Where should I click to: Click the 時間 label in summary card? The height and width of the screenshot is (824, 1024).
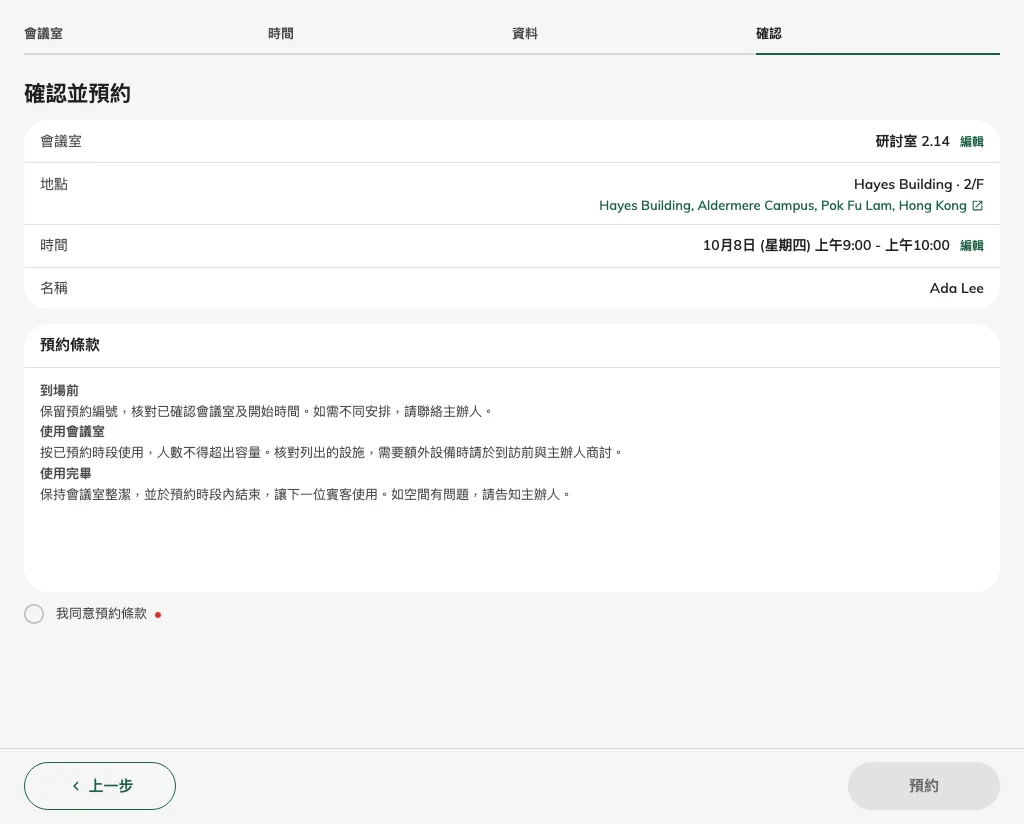[x=54, y=246]
